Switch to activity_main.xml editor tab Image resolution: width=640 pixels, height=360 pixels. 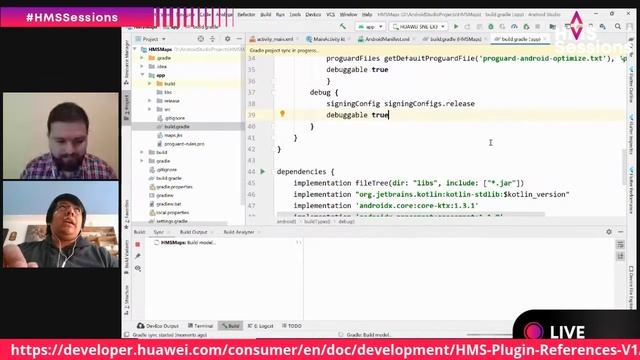point(275,39)
